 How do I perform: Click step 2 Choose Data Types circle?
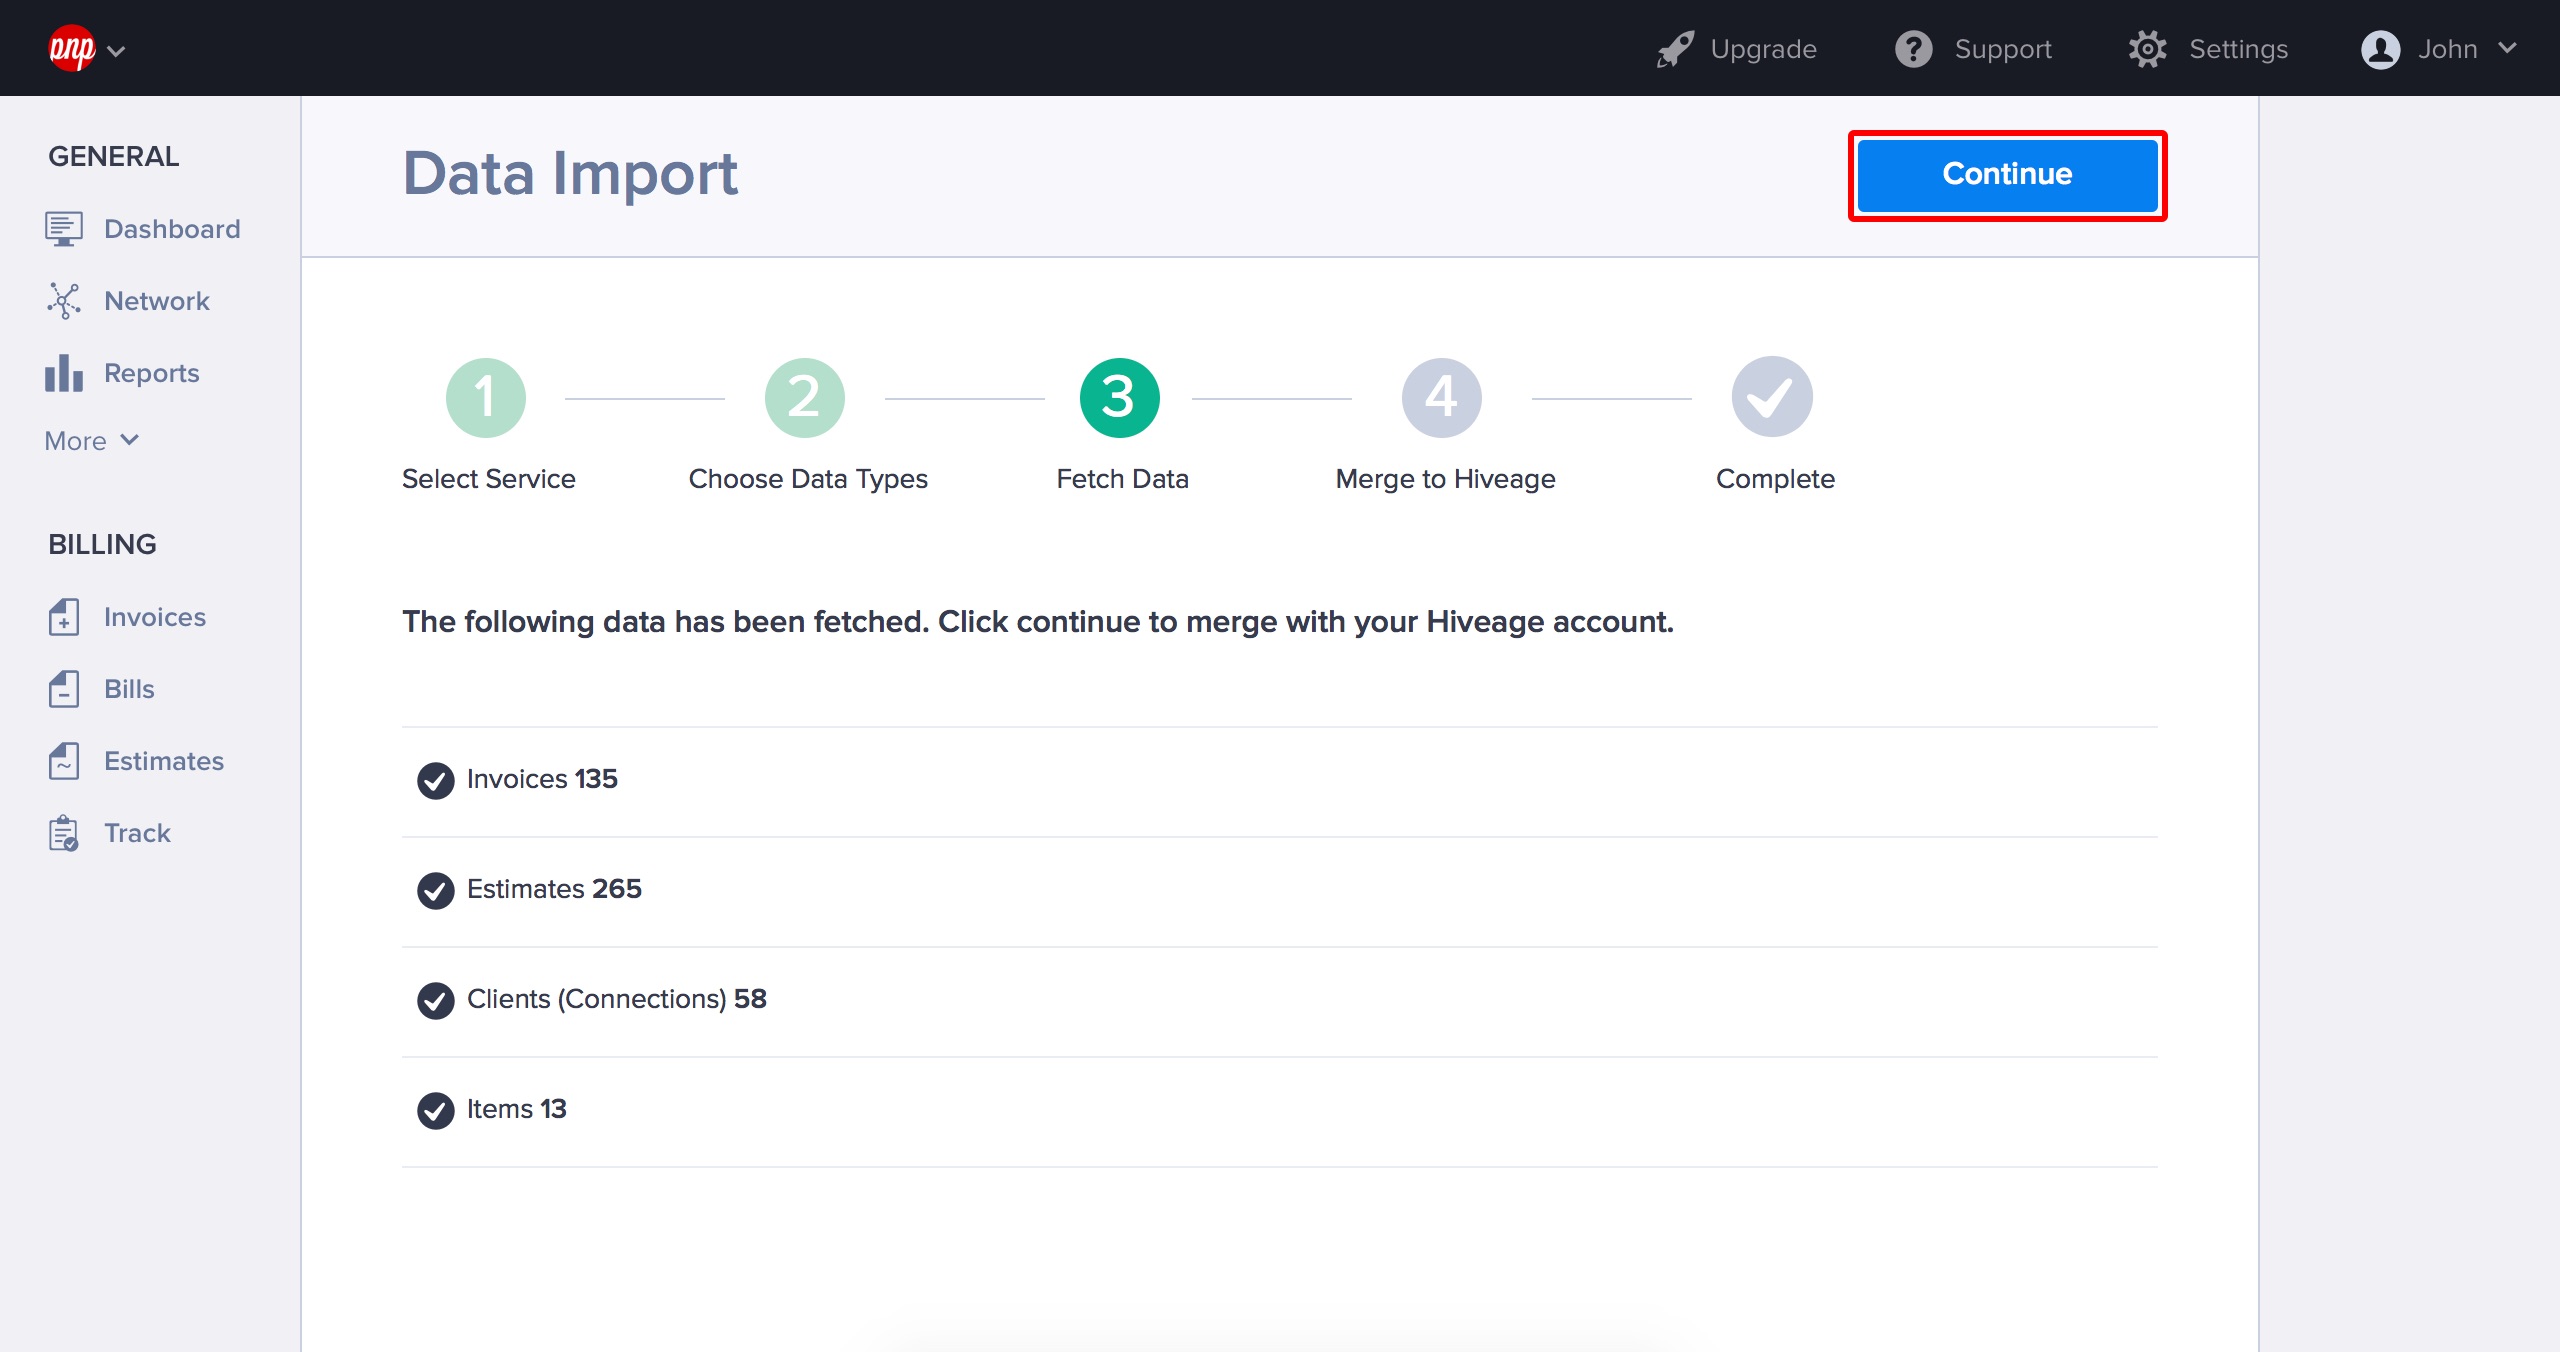pos(805,398)
